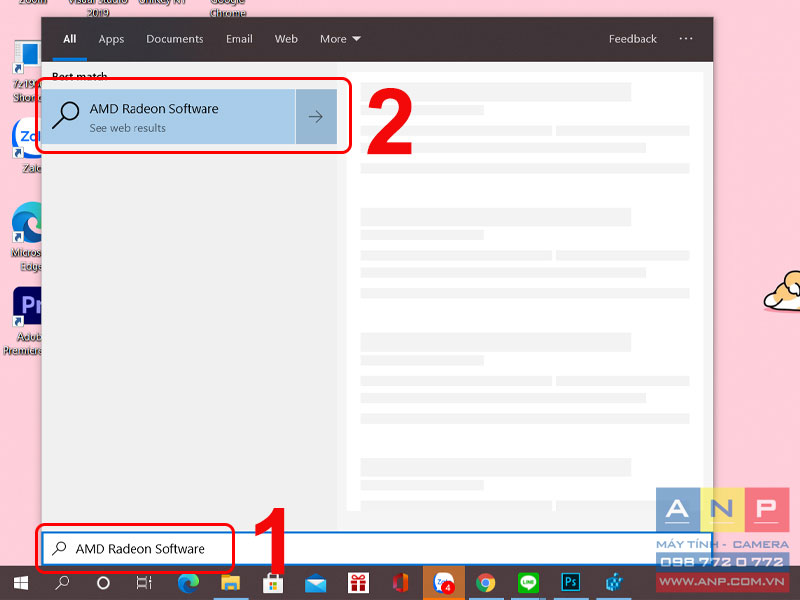Open the Feedback link in search panel
Image resolution: width=800 pixels, height=600 pixels.
633,39
